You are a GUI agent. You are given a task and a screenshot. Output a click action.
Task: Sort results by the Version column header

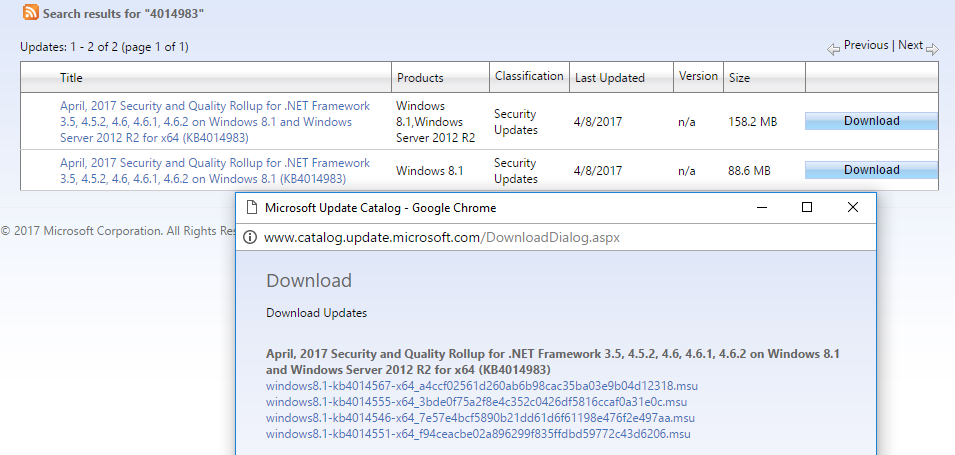coord(699,76)
